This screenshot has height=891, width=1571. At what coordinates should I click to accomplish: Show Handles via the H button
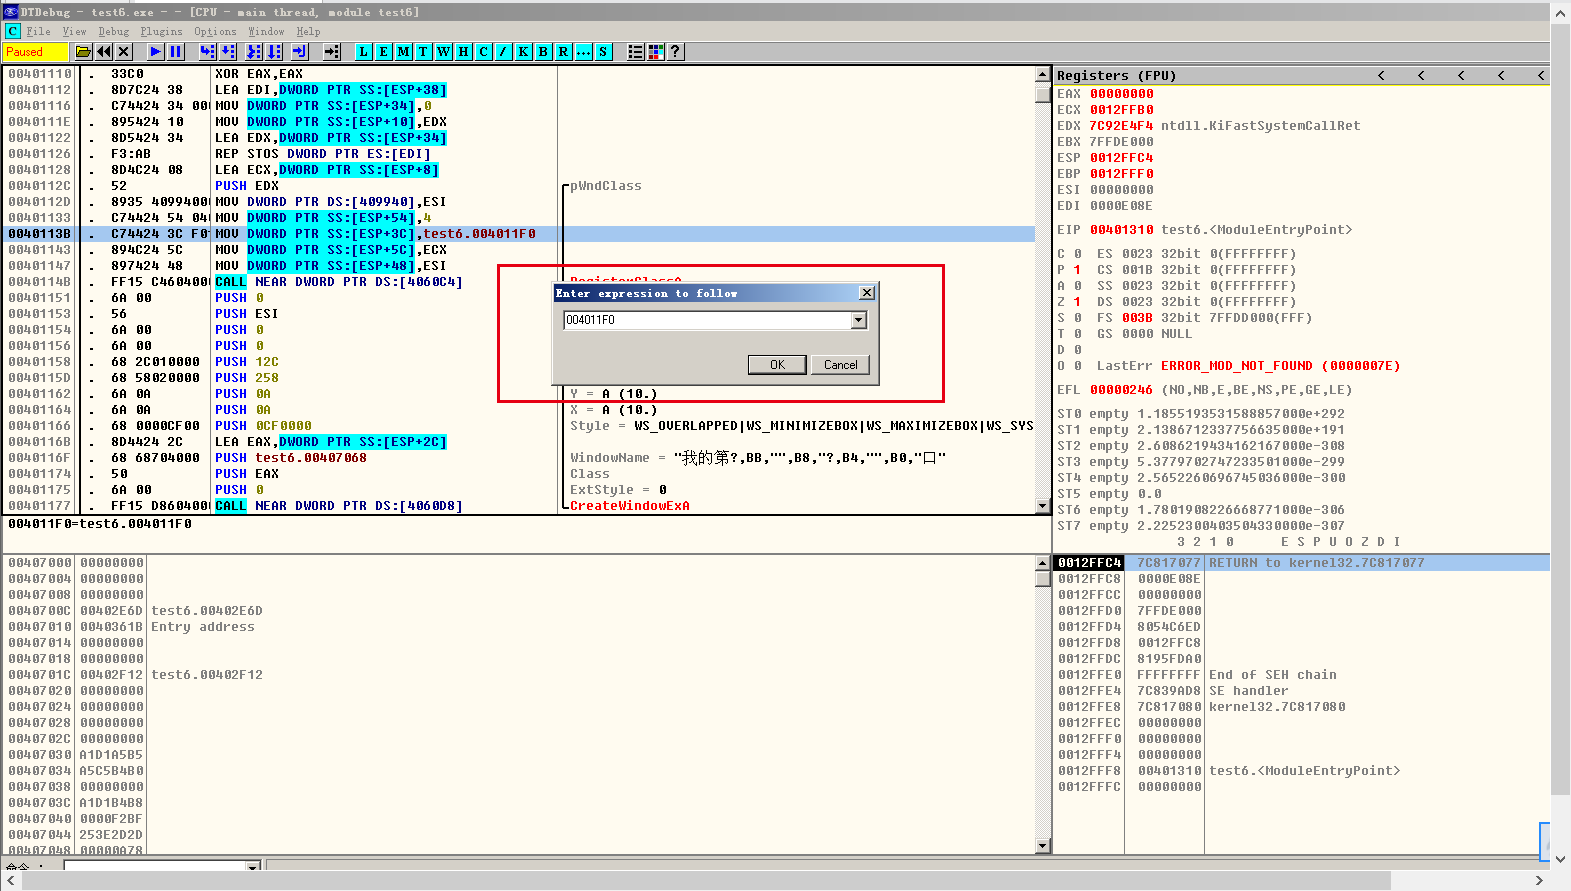464,52
